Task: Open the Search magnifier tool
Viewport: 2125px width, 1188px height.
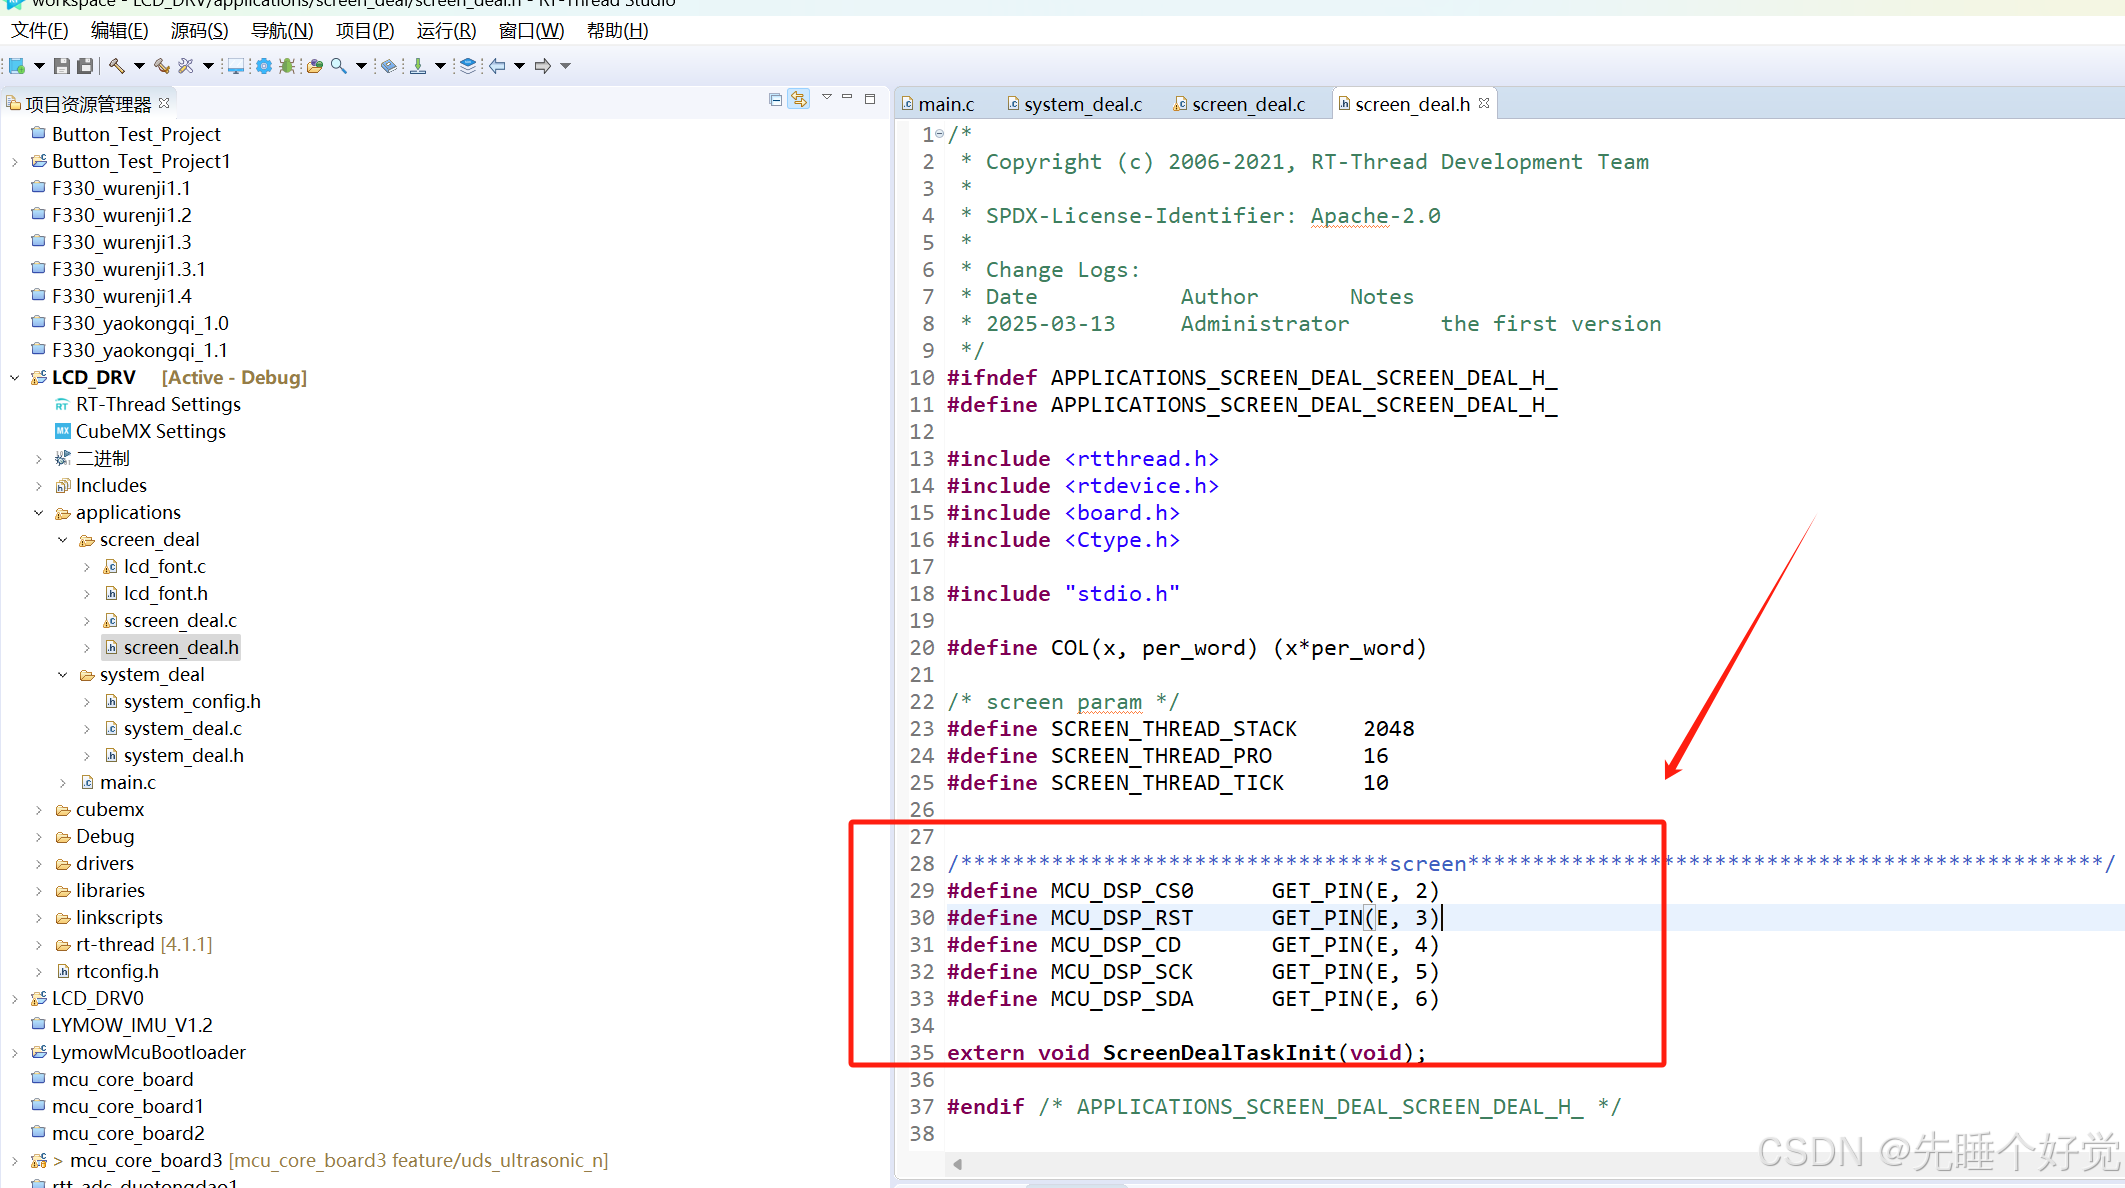Action: (339, 66)
